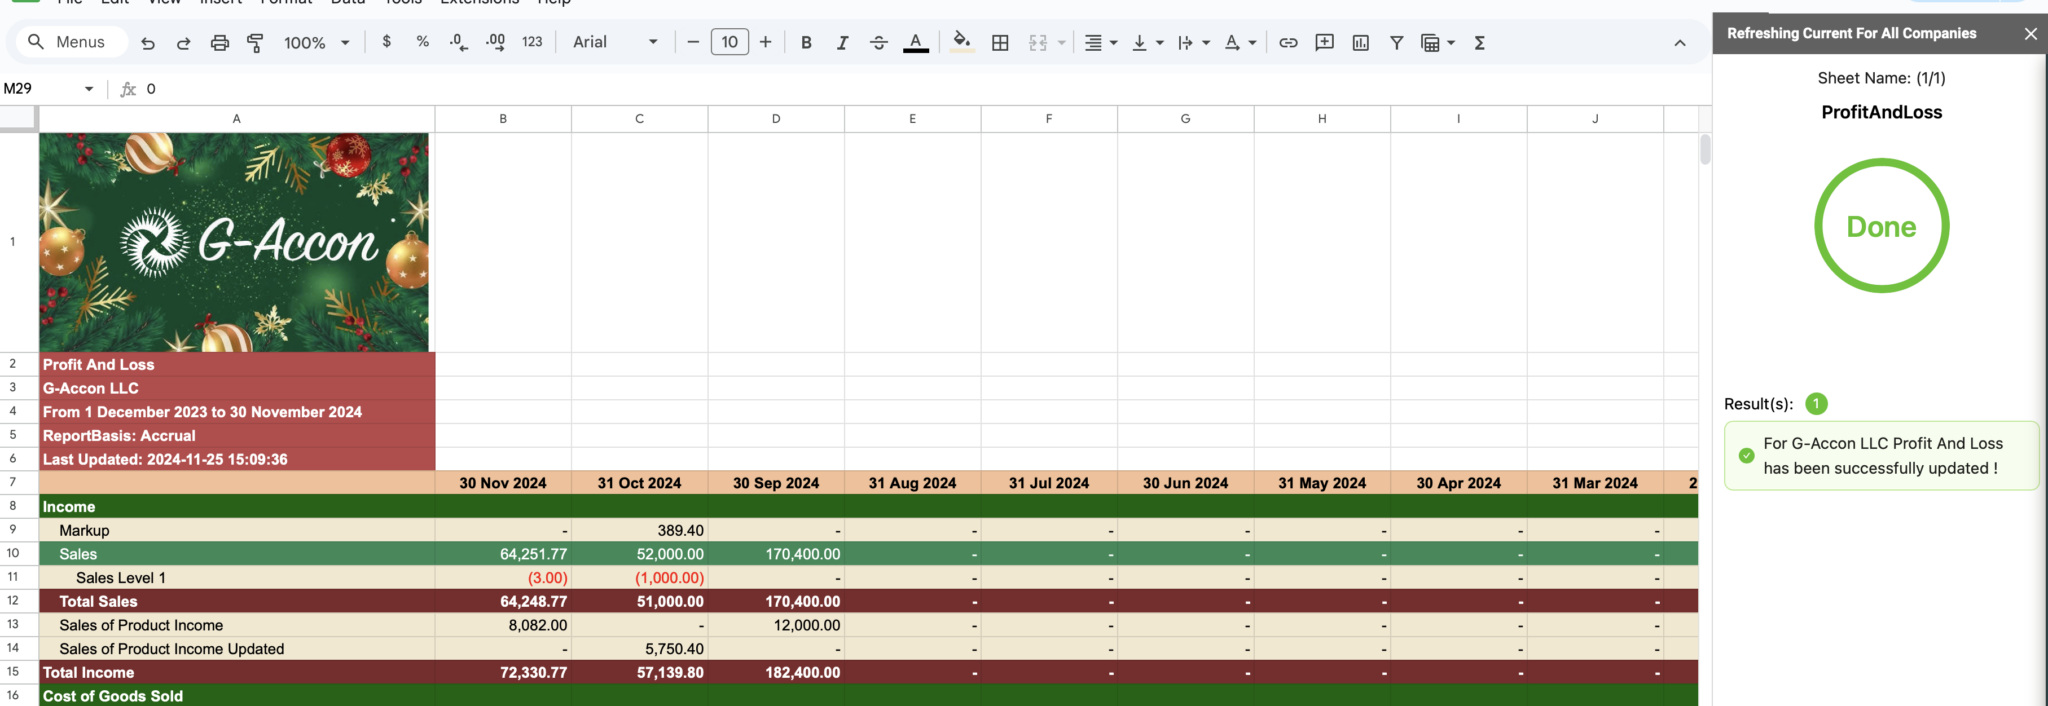Image resolution: width=2048 pixels, height=706 pixels.
Task: Select the "31 Oct 2024" column heading cell
Action: (640, 483)
